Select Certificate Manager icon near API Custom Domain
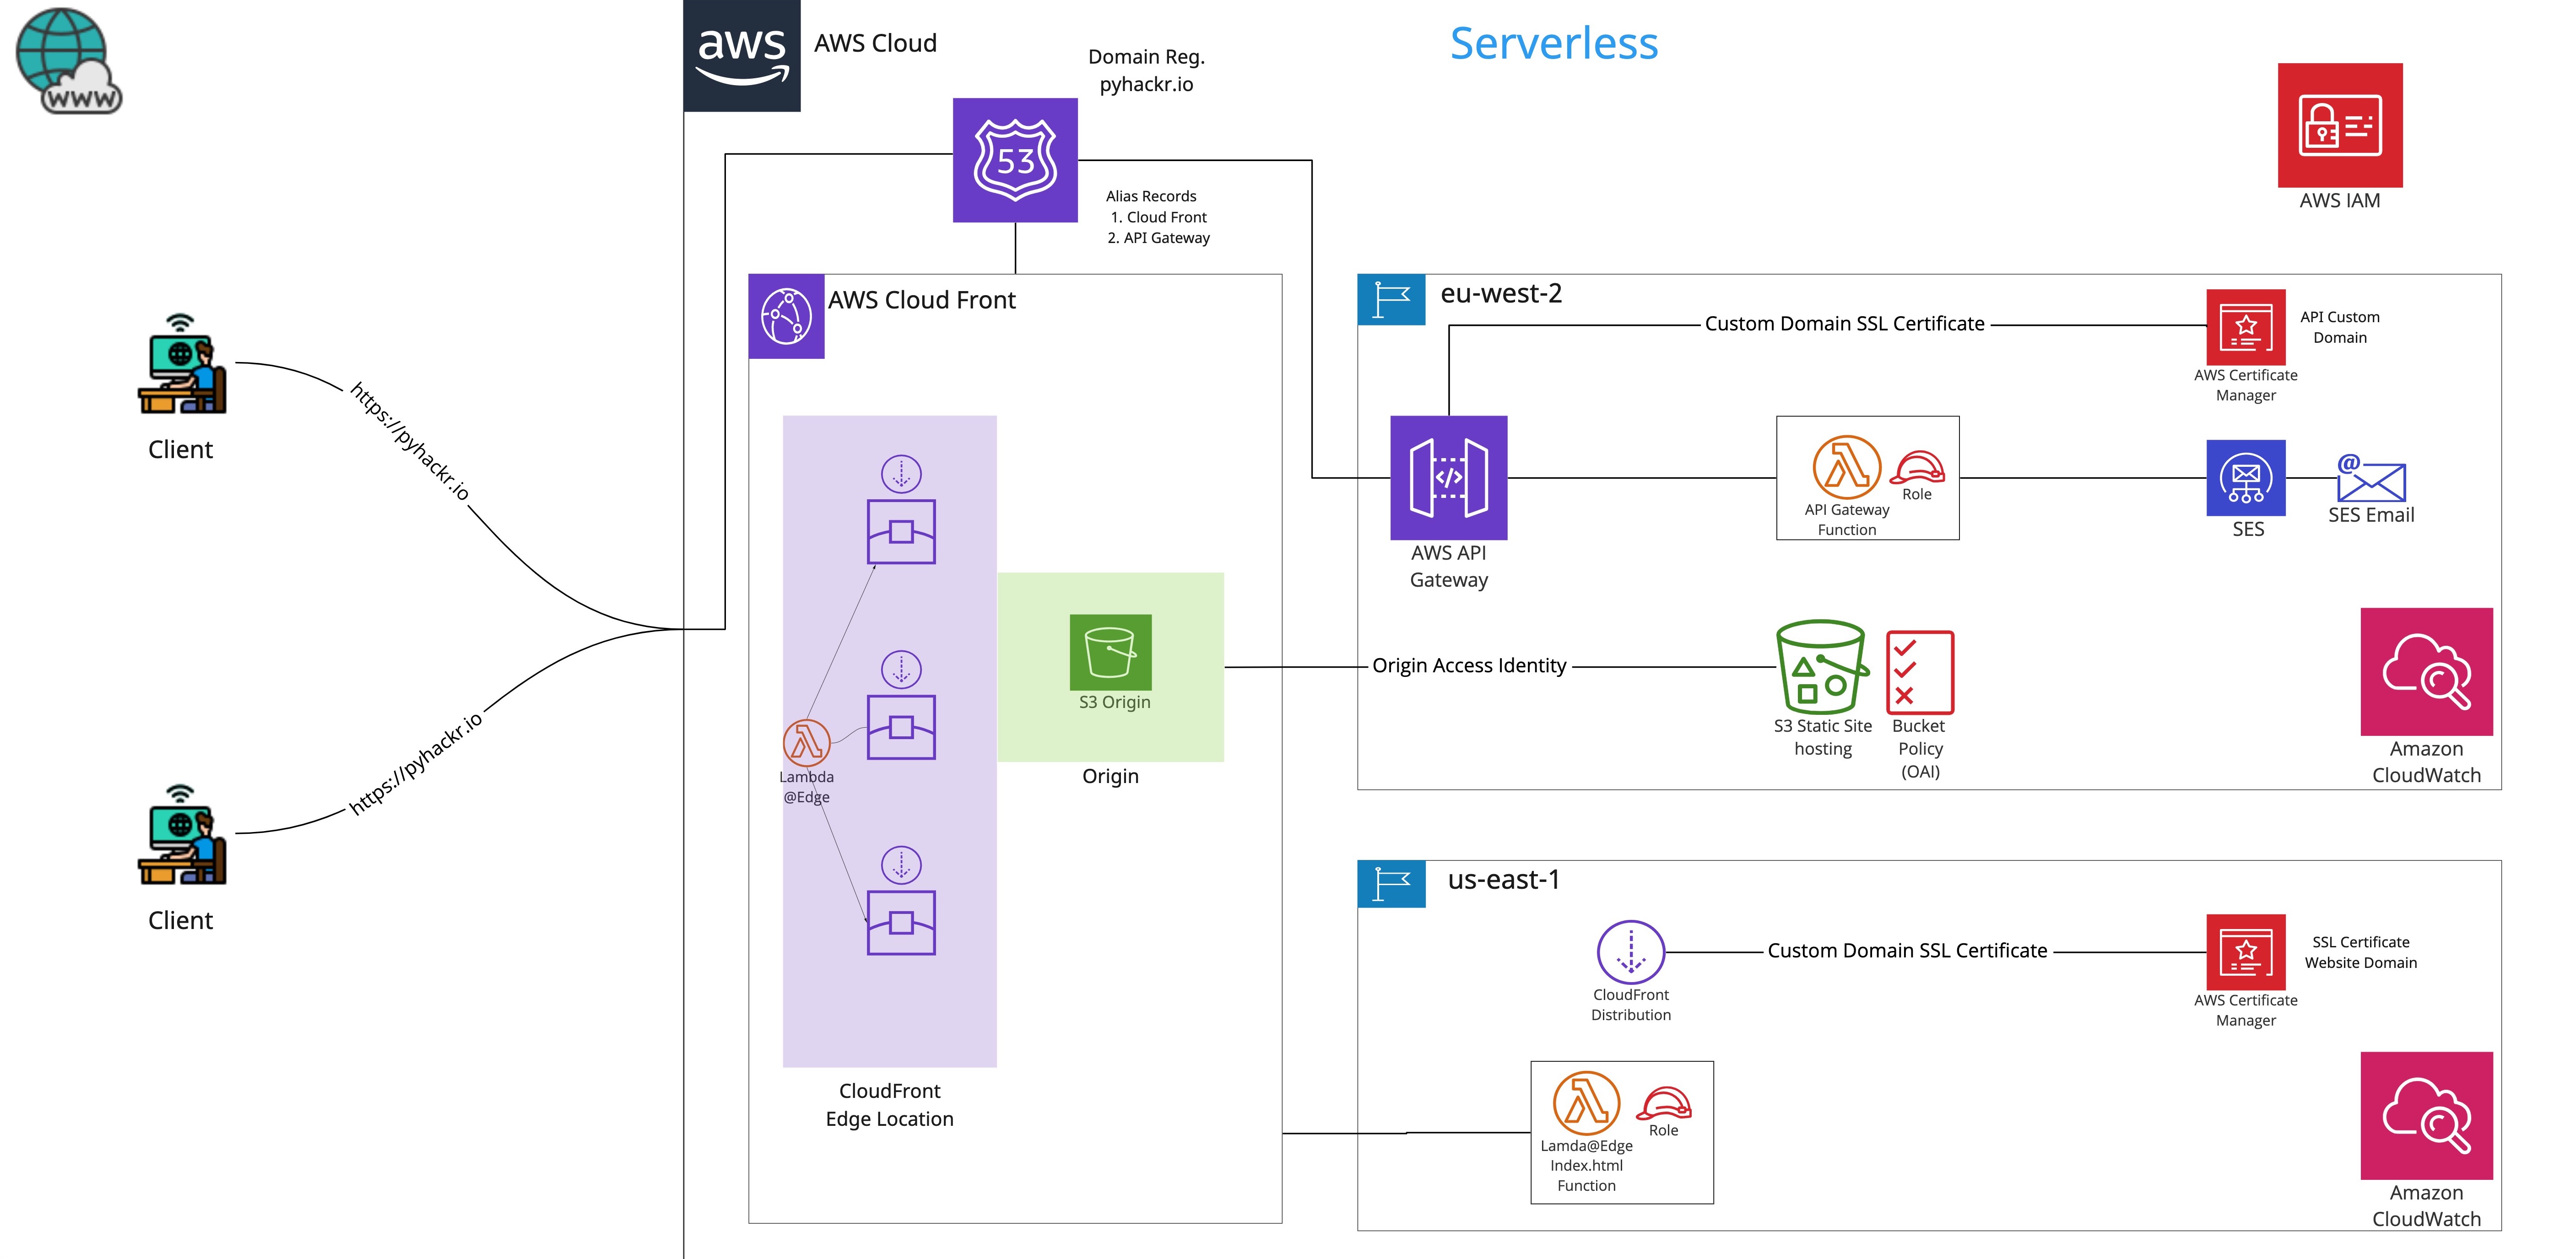2576x1259 pixels. pos(2245,327)
